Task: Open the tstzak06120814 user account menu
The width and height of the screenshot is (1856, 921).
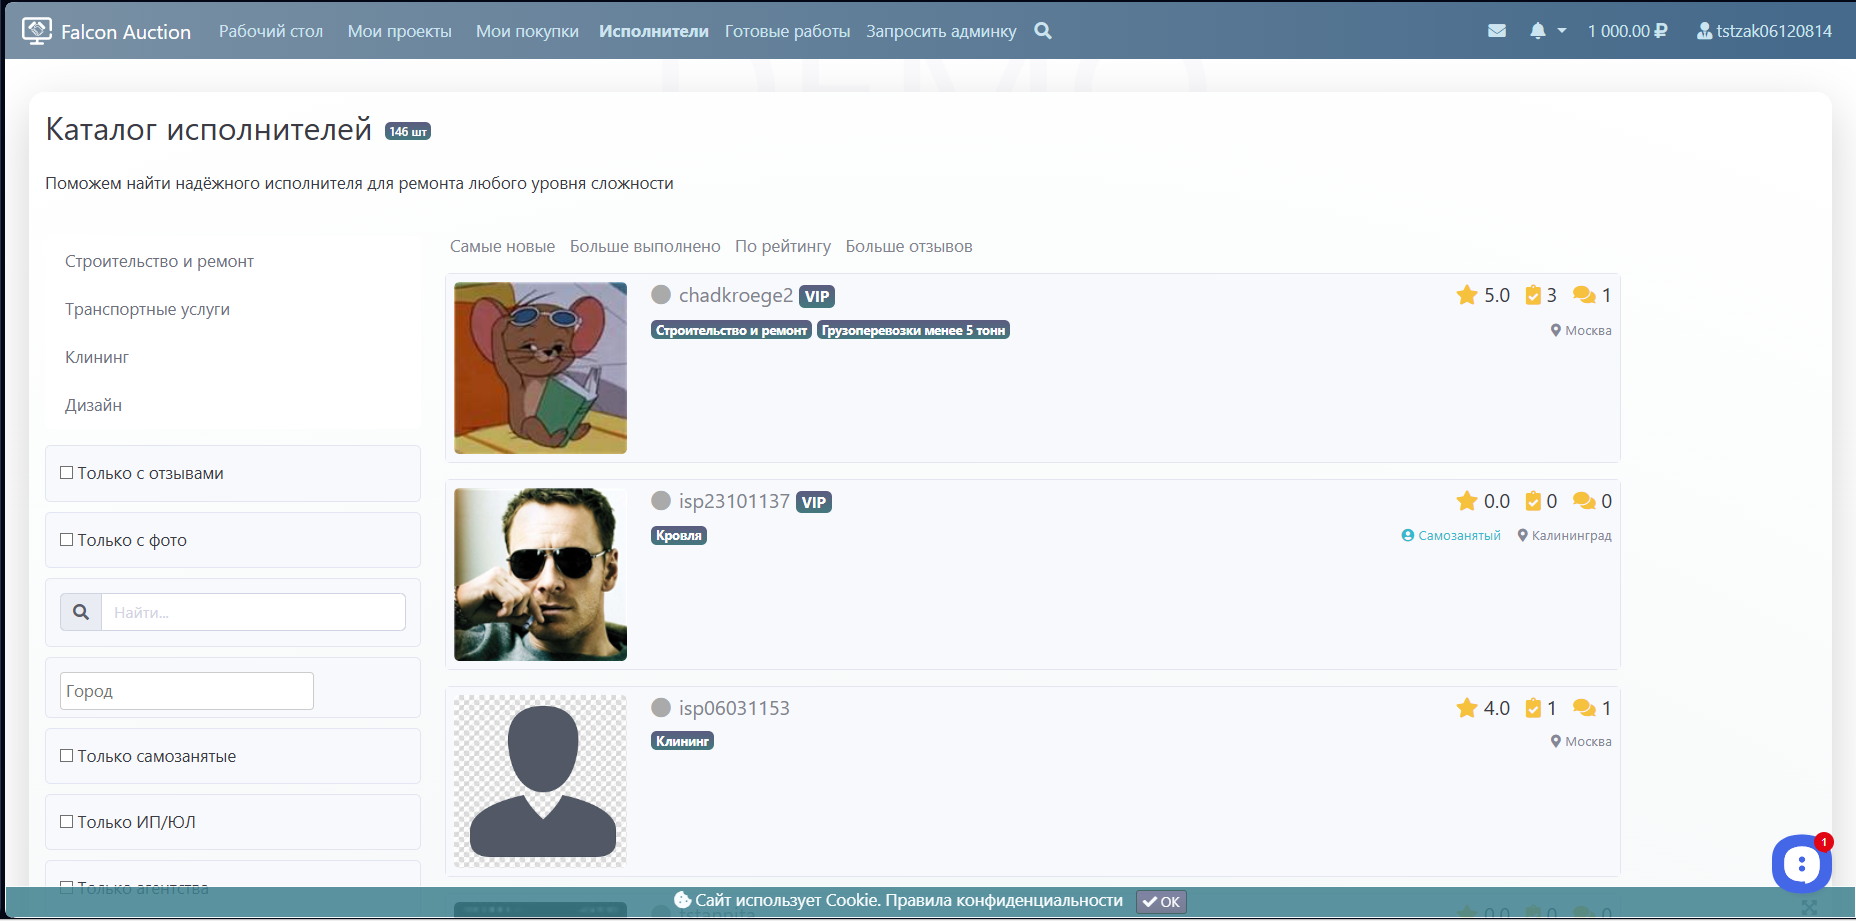Action: tap(1764, 31)
